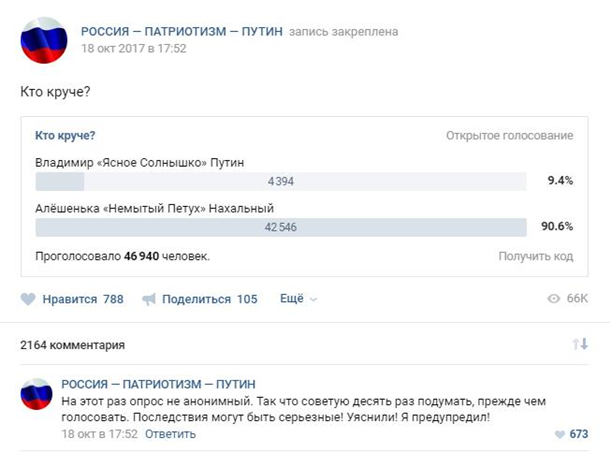Click the comment author name link
Image resolution: width=610 pixels, height=452 pixels.
158,383
